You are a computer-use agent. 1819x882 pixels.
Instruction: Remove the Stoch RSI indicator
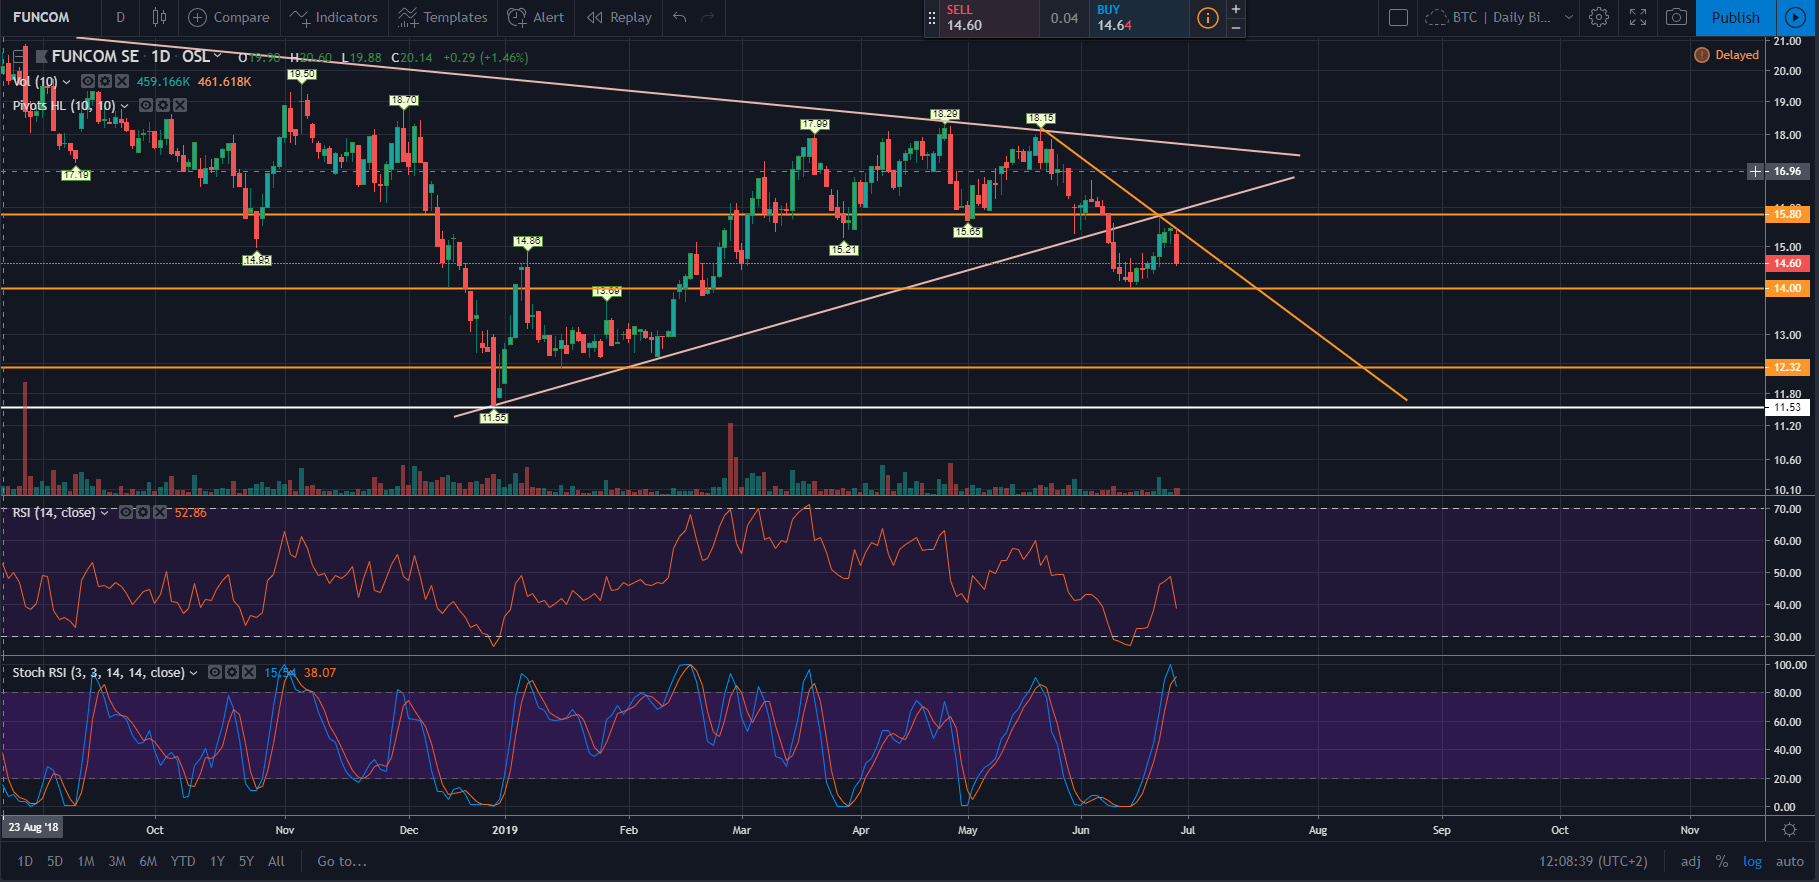point(249,672)
